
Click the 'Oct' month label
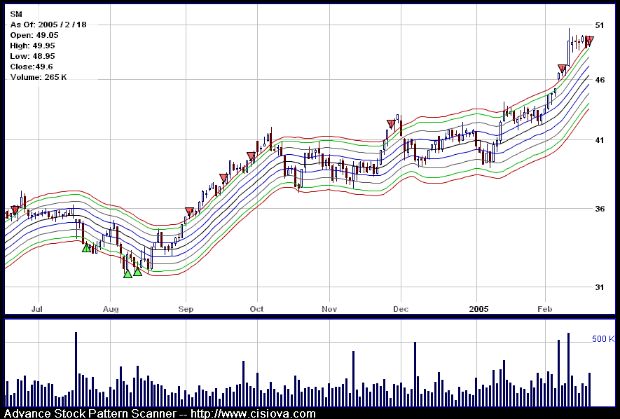[x=257, y=309]
